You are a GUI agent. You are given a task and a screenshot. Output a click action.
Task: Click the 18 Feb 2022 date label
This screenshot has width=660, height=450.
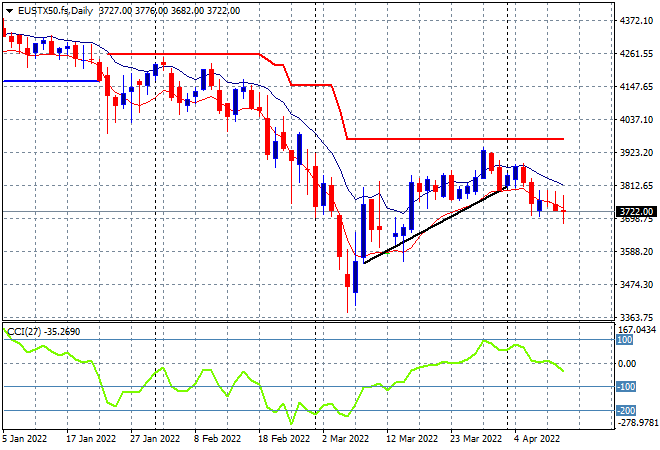[x=283, y=439]
